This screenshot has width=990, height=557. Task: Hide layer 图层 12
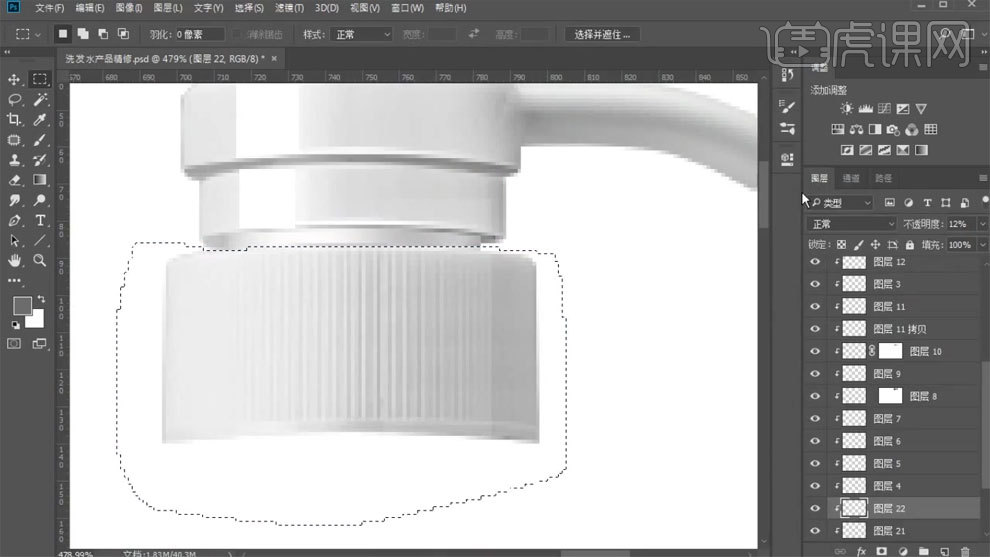click(815, 262)
